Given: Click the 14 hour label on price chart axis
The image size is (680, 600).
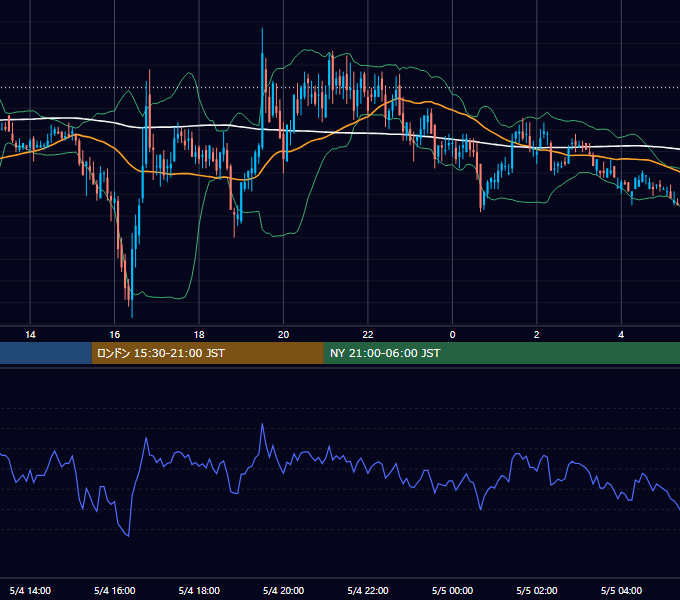Looking at the screenshot, I should point(30,335).
